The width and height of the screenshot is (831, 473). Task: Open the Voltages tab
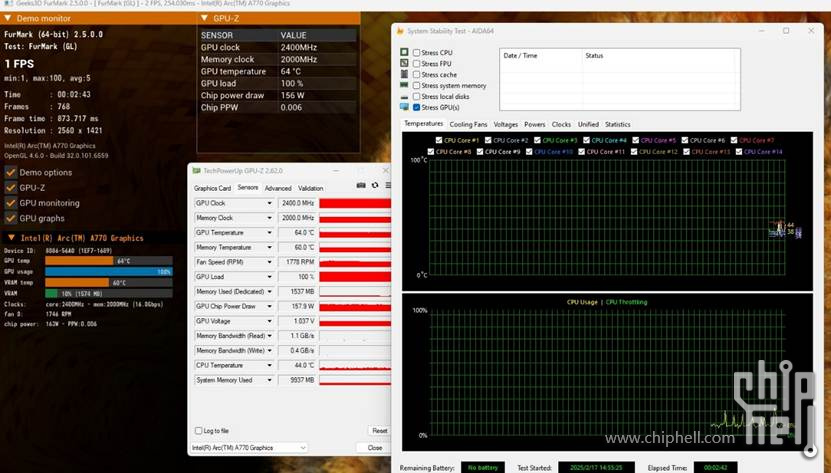[506, 125]
